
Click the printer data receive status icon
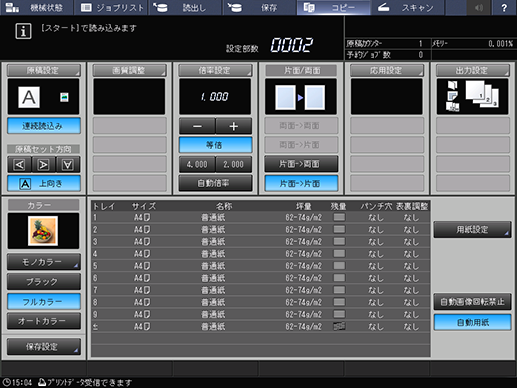42,382
